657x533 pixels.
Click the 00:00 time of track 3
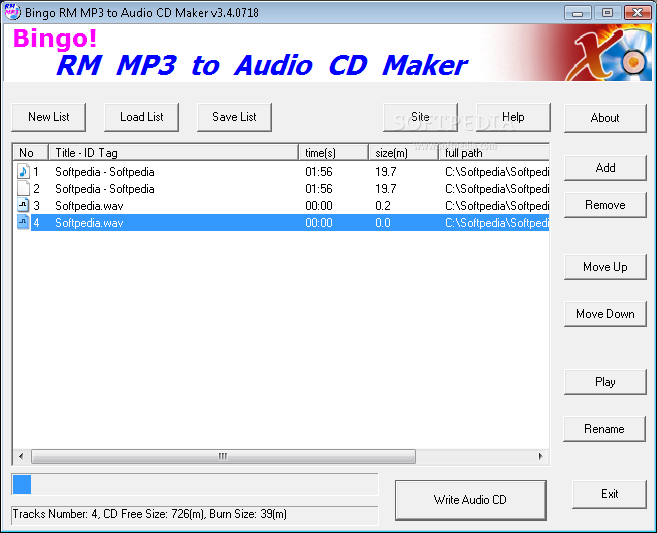[x=319, y=206]
